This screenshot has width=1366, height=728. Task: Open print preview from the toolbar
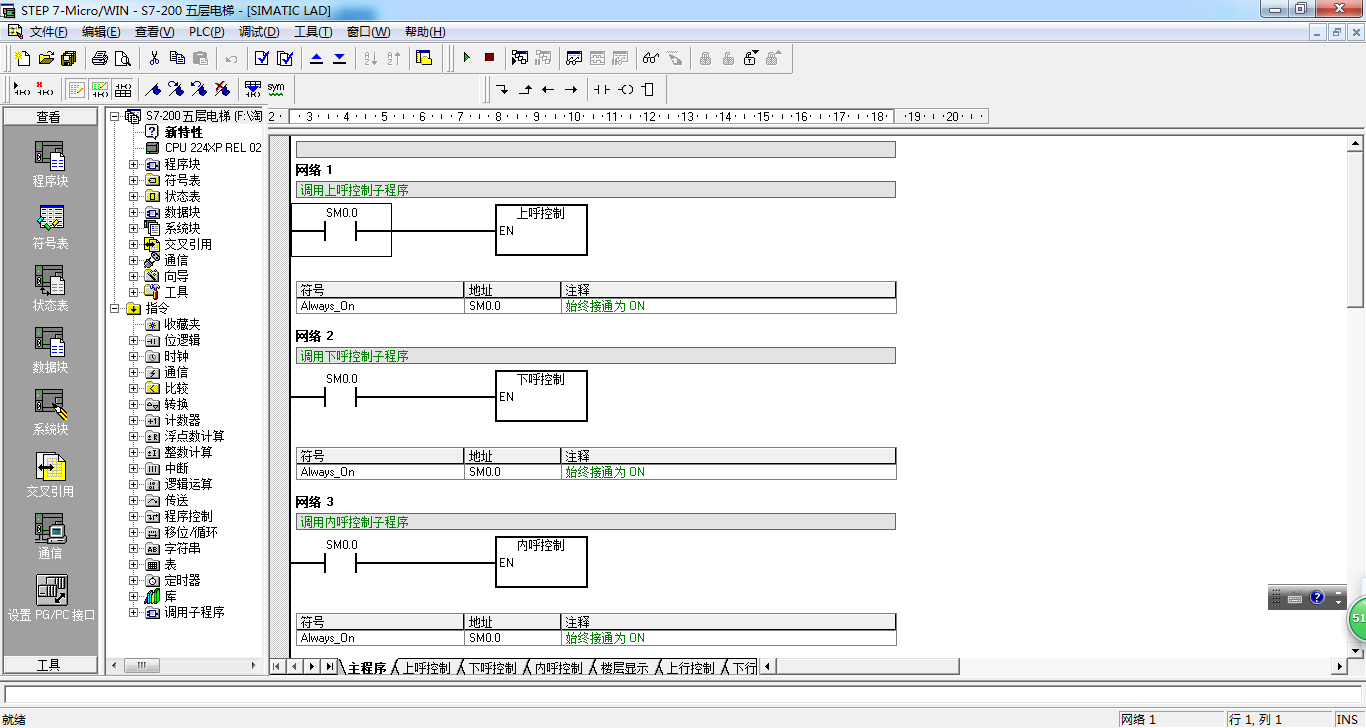point(123,58)
